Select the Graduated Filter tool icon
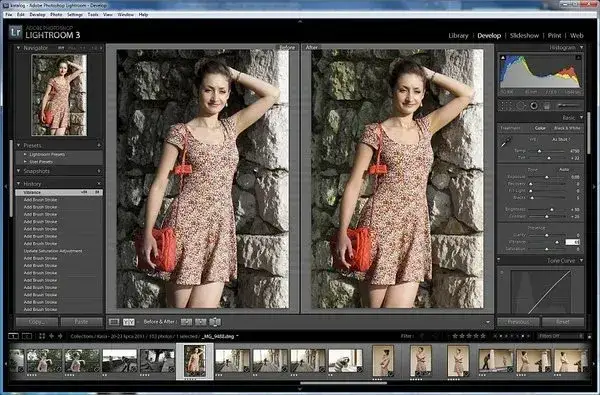 coord(547,106)
